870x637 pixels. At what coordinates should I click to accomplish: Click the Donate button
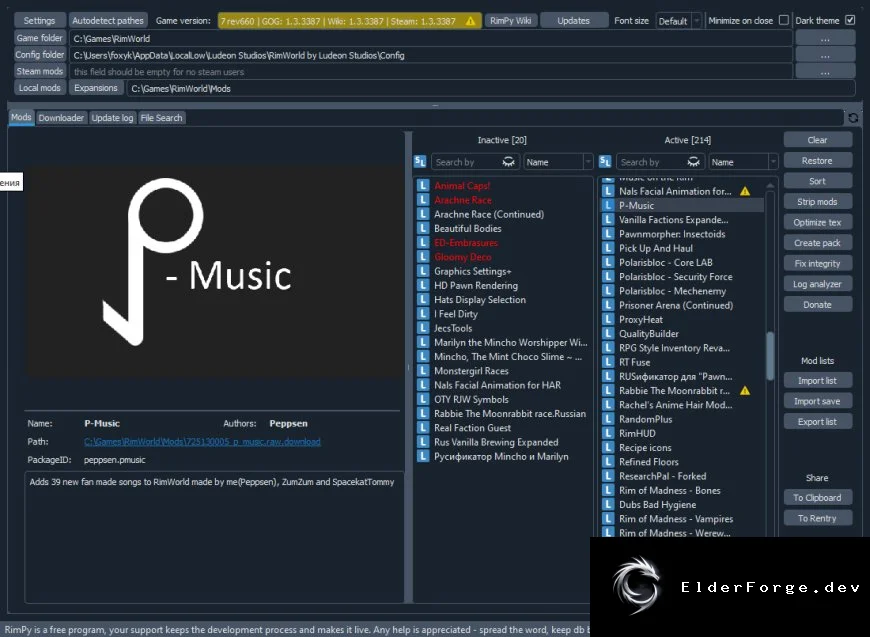click(x=818, y=304)
